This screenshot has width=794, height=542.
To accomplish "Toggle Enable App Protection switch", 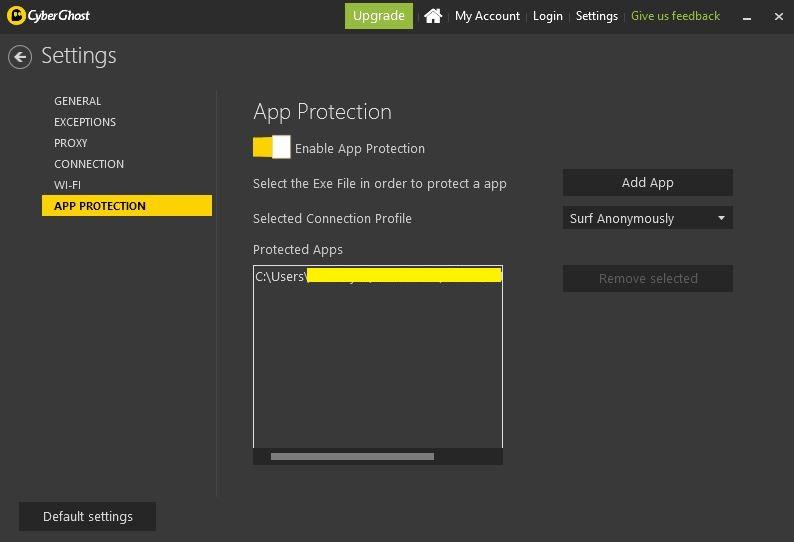I will [x=272, y=147].
